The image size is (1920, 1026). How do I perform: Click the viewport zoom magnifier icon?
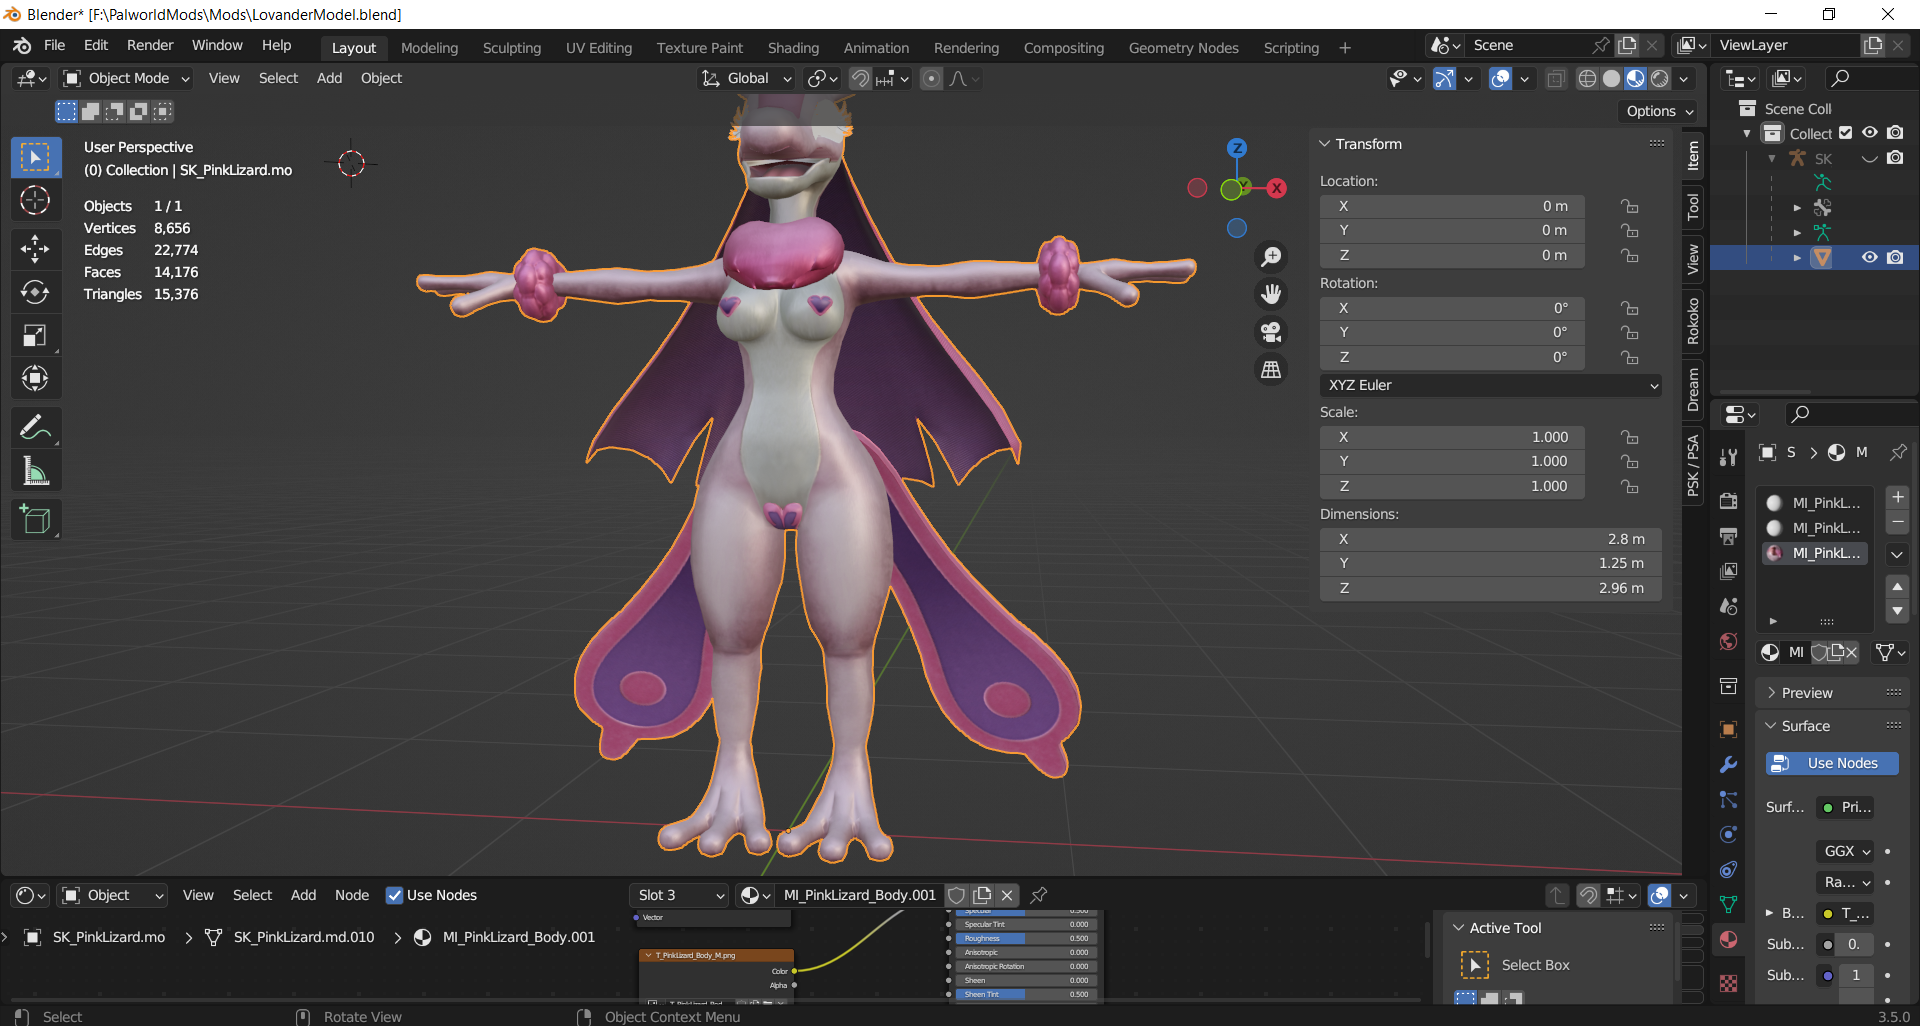[1271, 257]
